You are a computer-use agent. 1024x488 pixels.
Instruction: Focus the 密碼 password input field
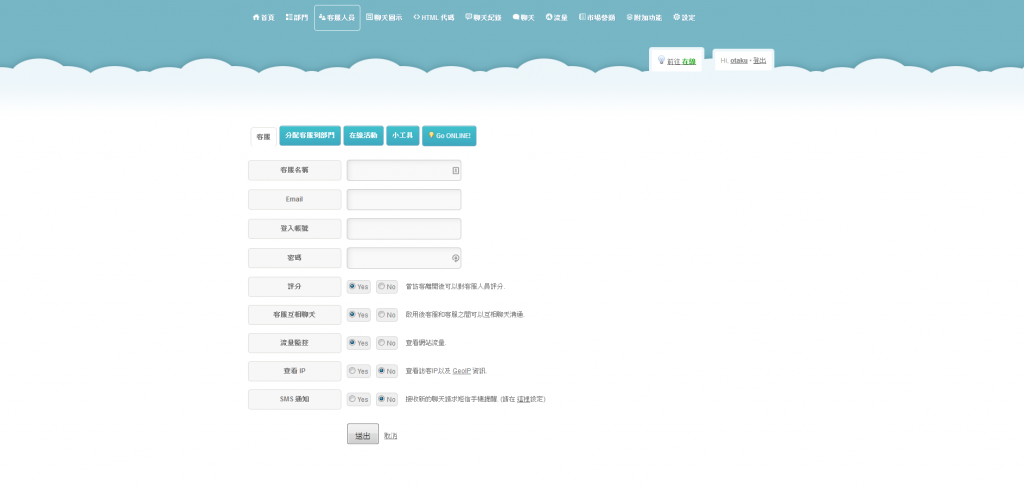click(x=404, y=258)
